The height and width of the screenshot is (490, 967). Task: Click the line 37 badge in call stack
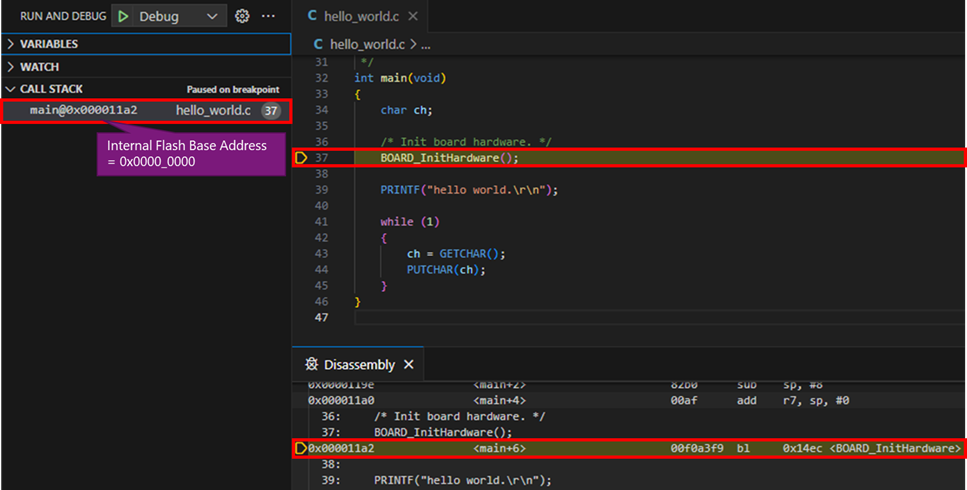270,111
